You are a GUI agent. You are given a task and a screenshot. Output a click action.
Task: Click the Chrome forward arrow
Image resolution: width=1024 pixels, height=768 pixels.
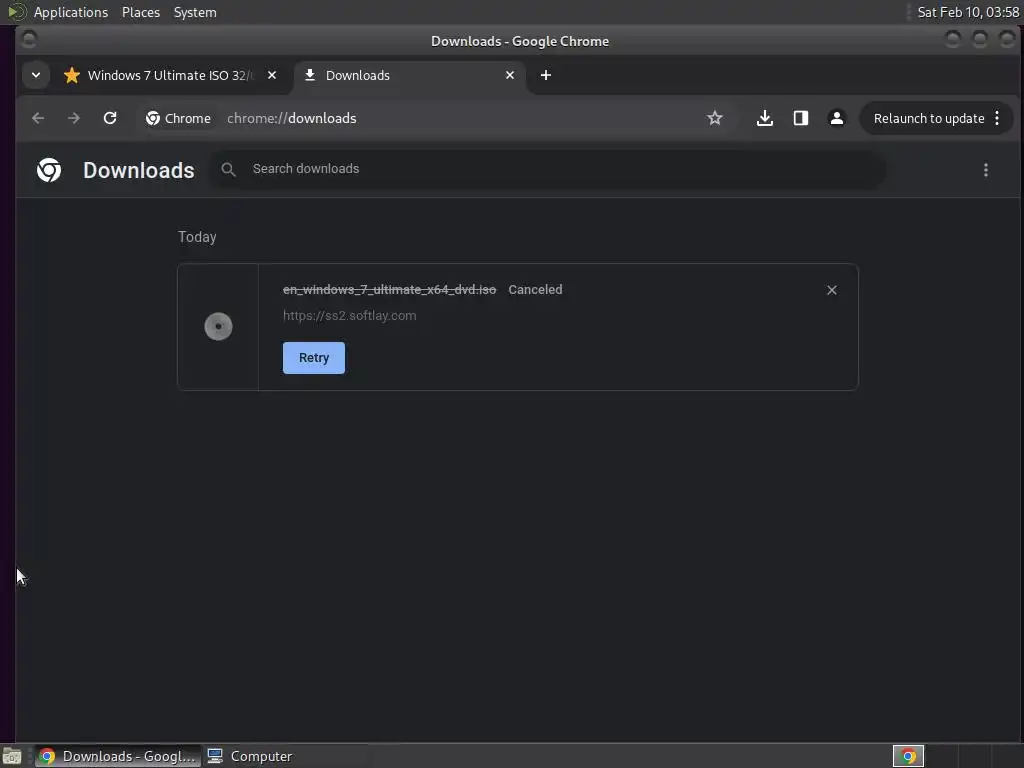click(74, 118)
